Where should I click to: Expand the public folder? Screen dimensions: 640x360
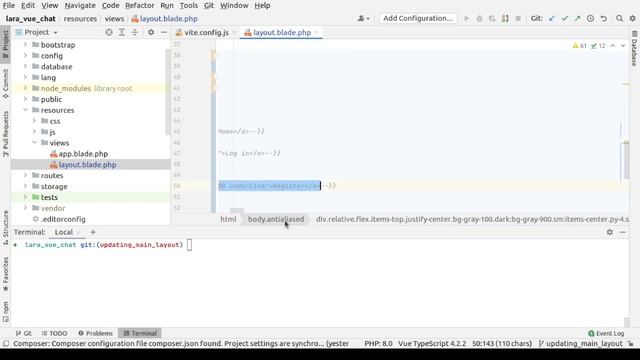point(25,99)
